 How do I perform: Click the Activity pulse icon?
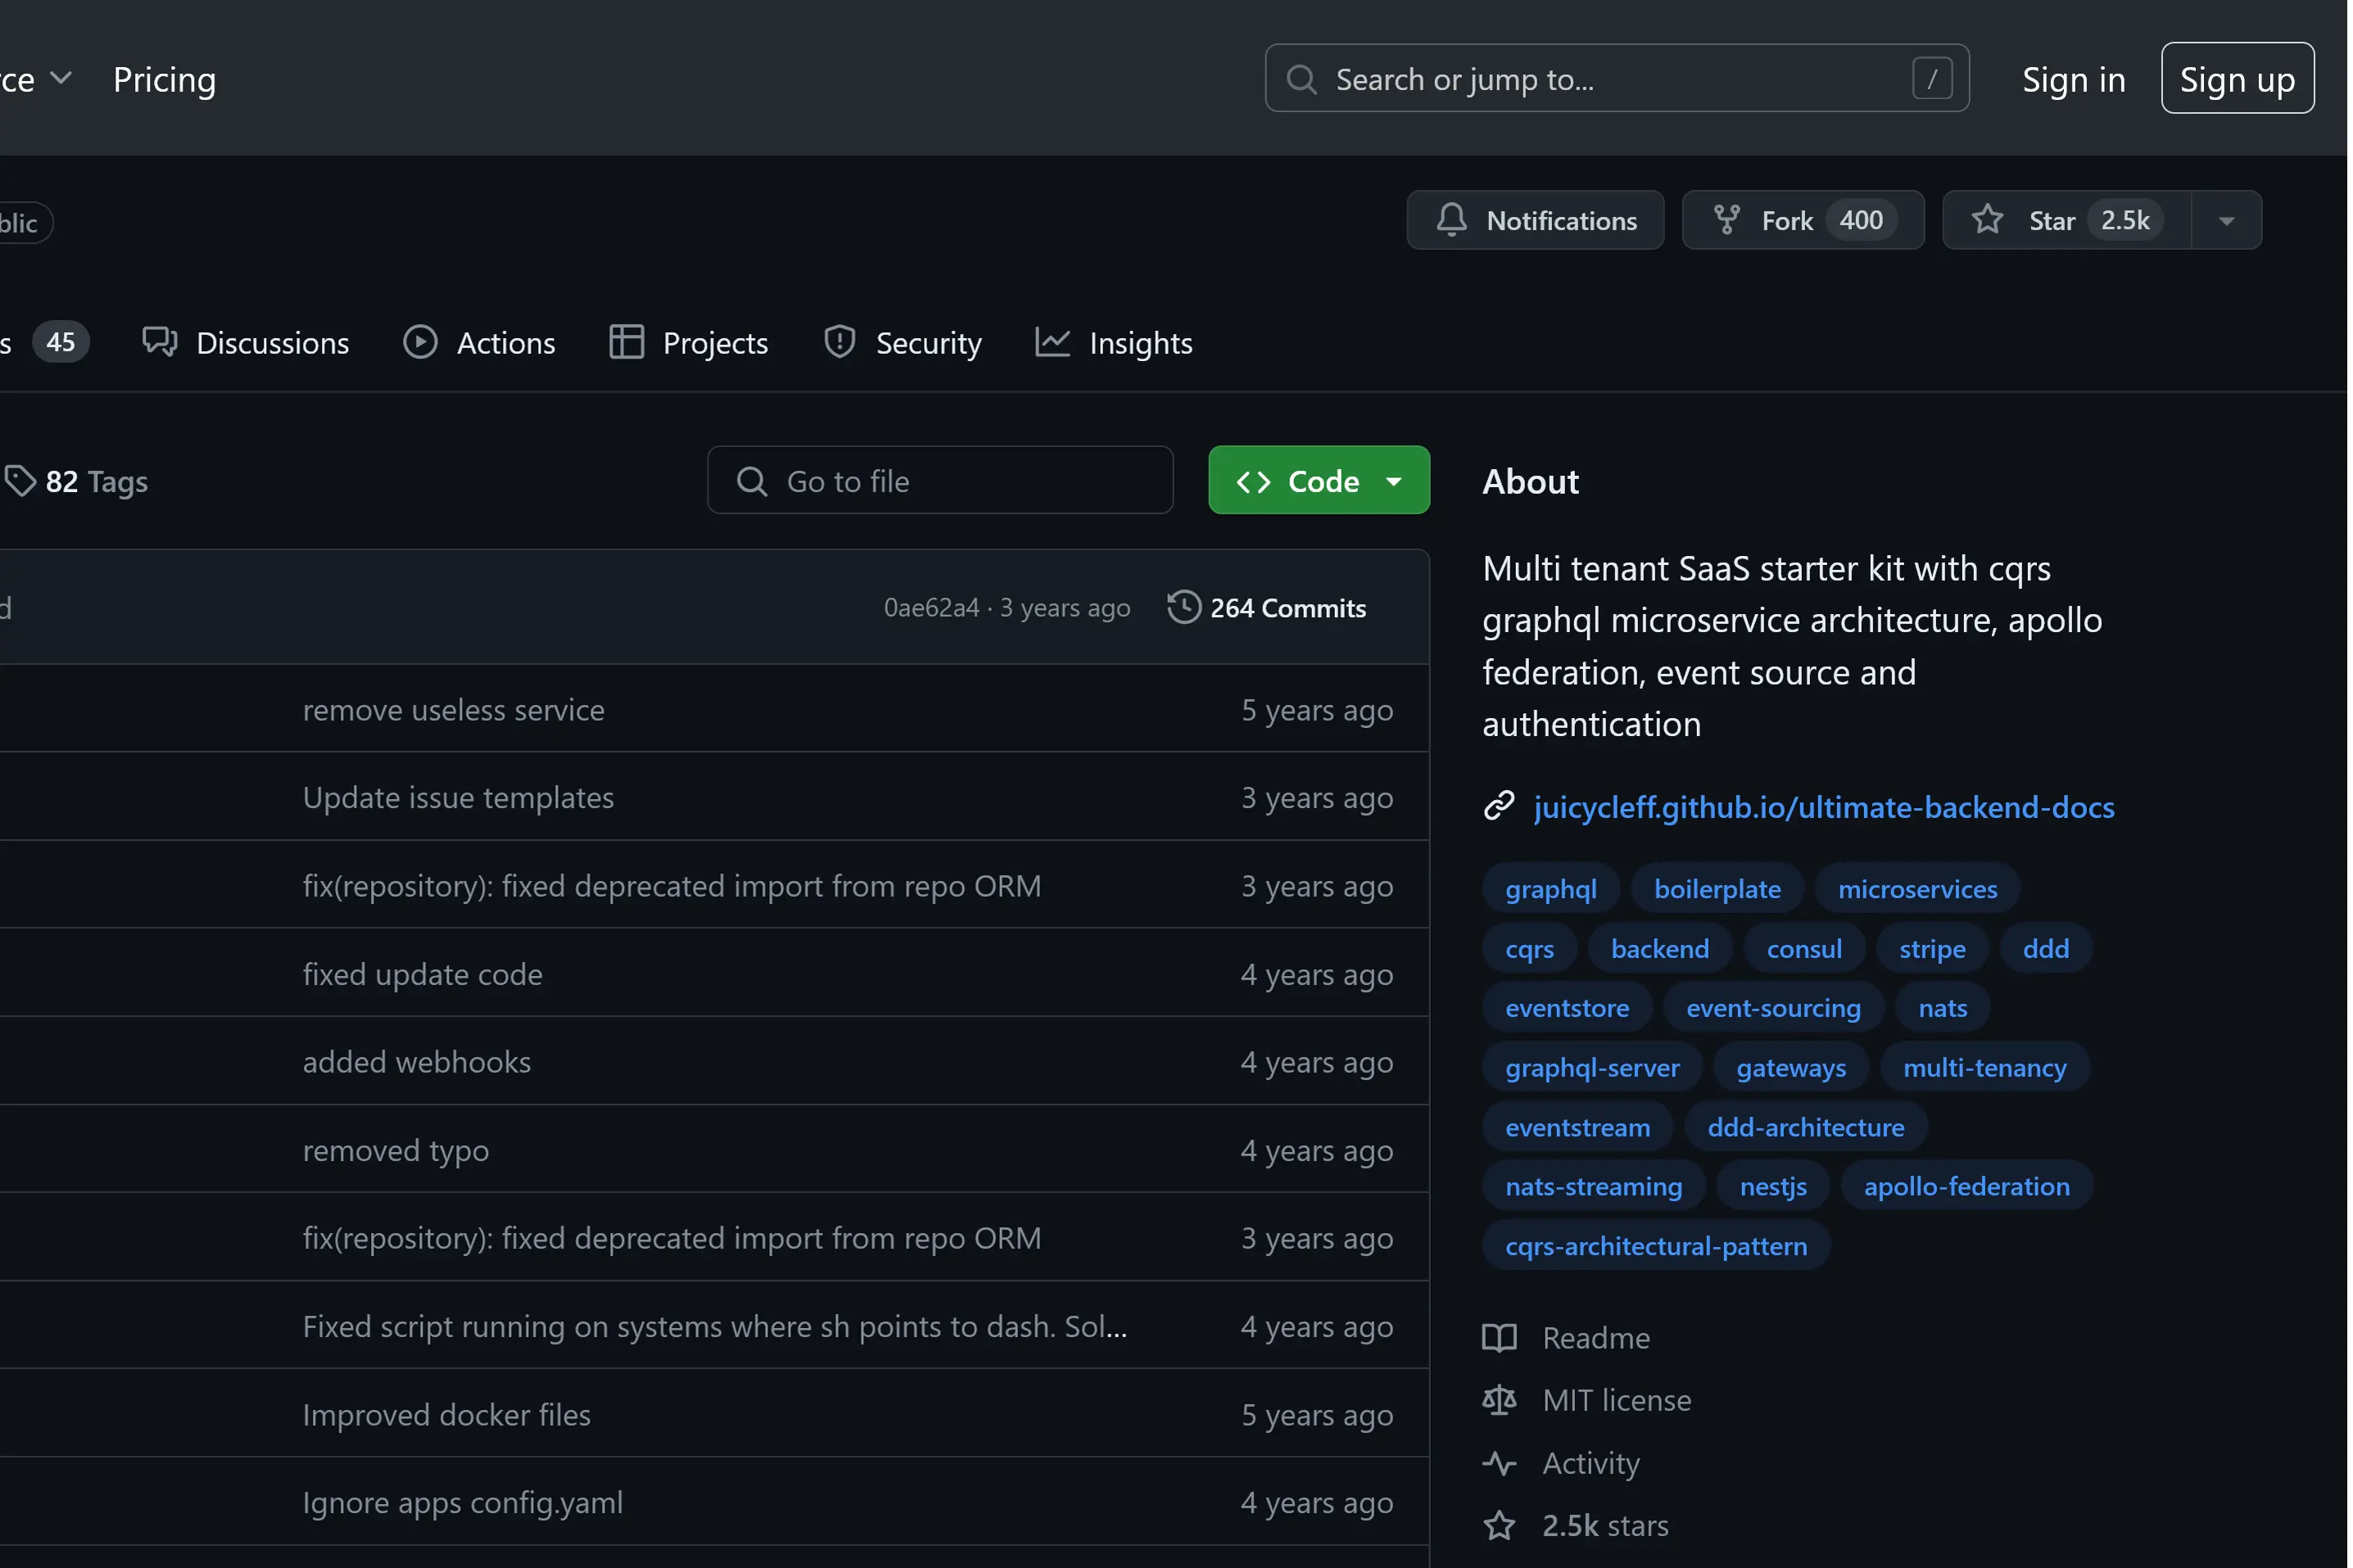coord(1498,1463)
